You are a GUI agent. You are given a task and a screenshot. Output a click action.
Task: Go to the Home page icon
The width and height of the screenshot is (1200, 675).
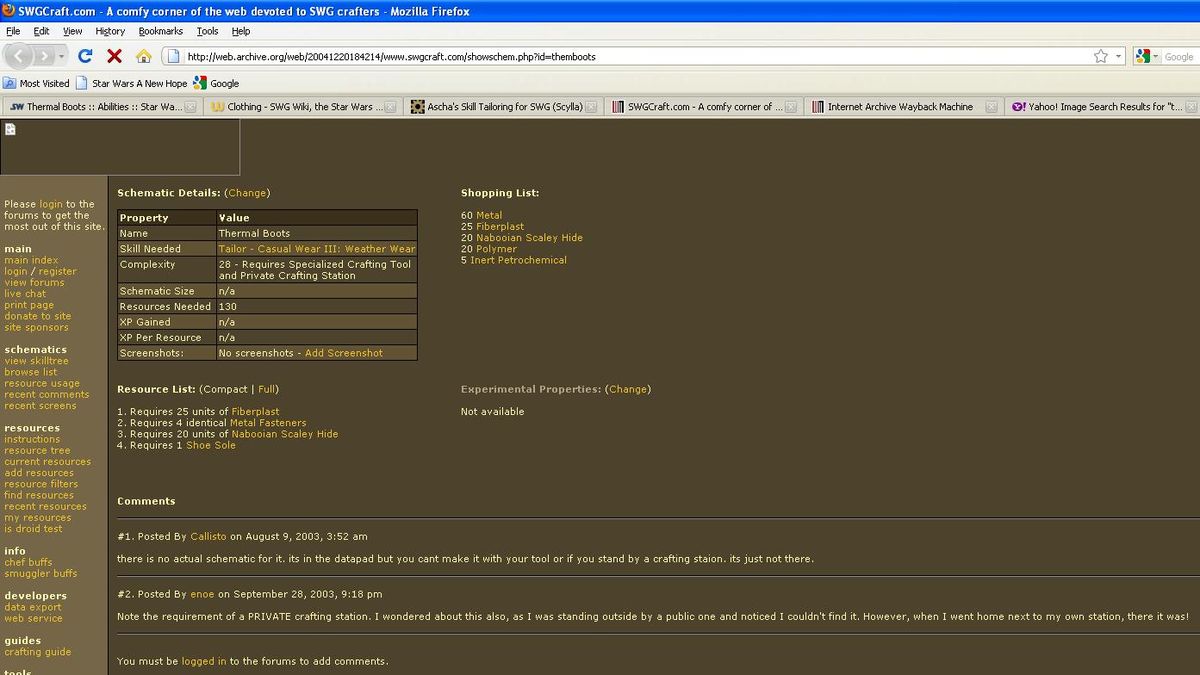144,56
